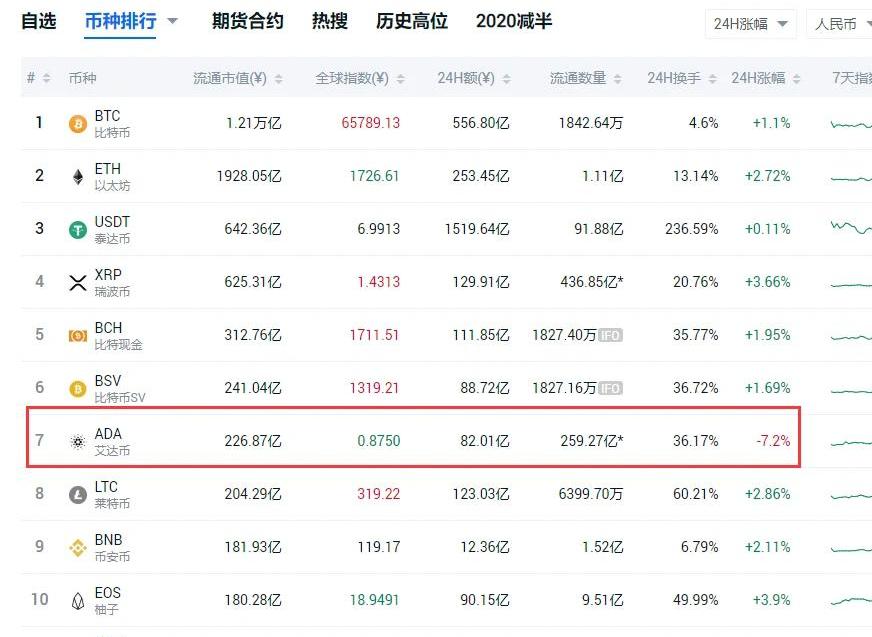Click BNB market cap 181.93亿

point(253,547)
